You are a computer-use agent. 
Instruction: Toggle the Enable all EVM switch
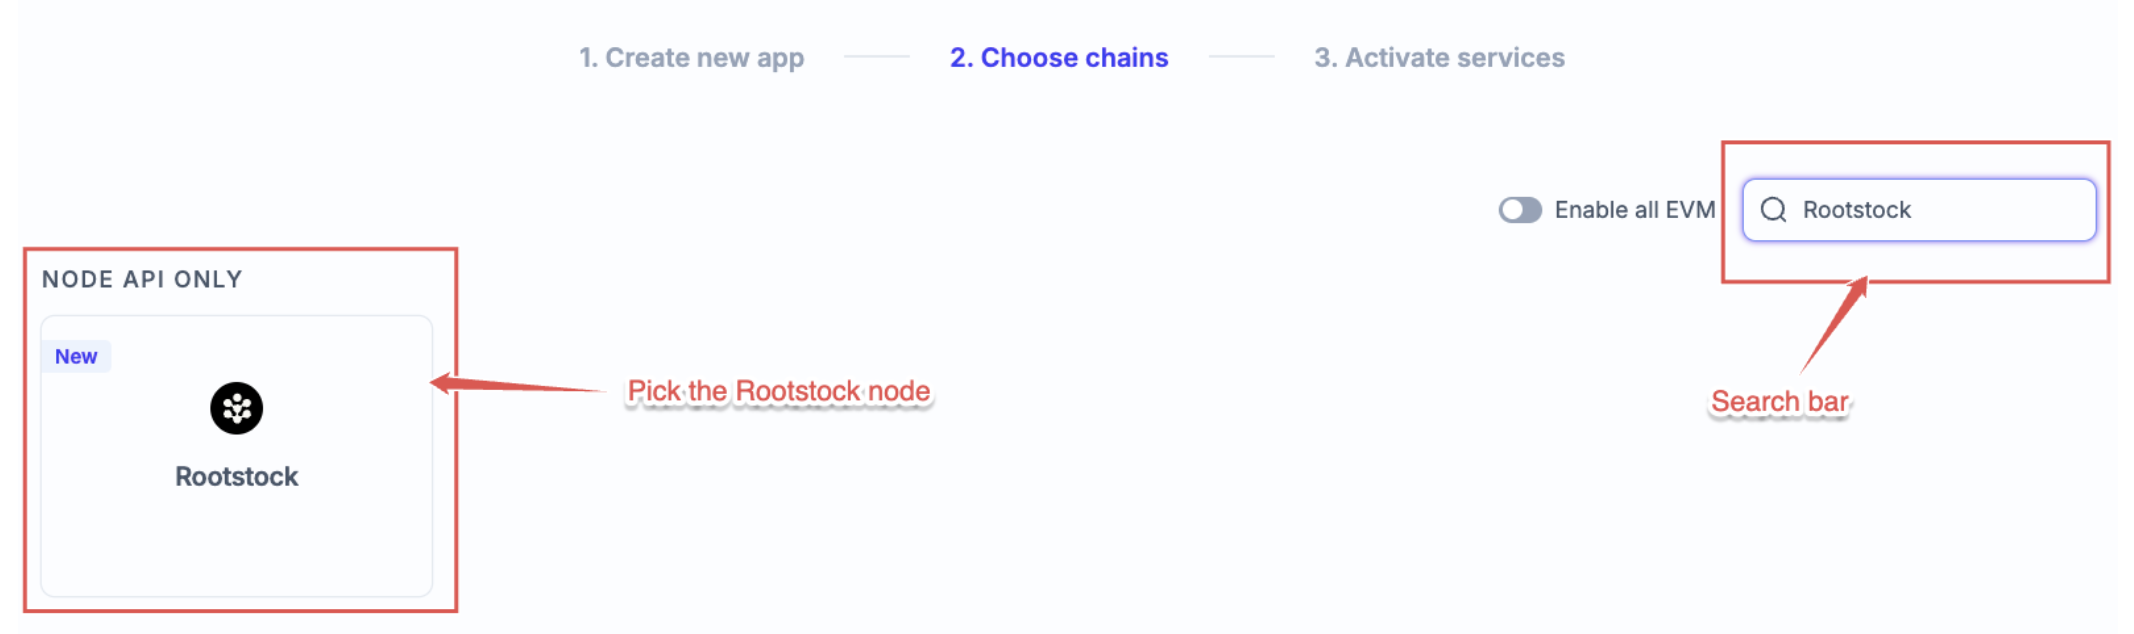pyautogui.click(x=1519, y=210)
